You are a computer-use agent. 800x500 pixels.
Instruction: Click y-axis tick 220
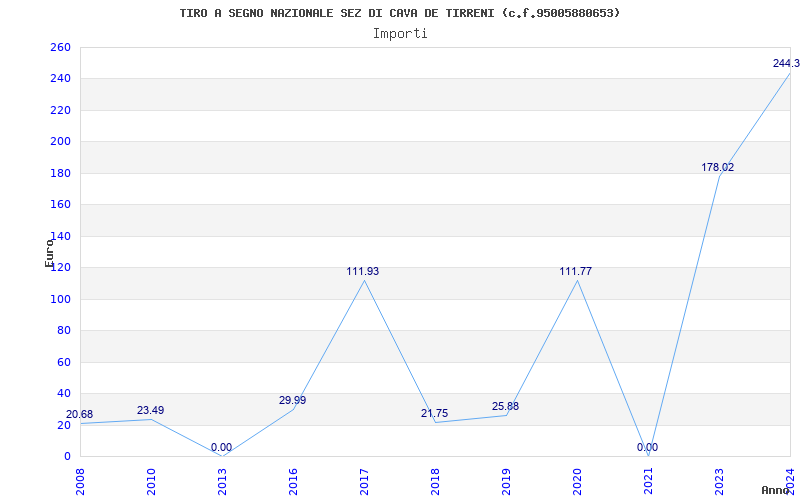click(x=60, y=110)
